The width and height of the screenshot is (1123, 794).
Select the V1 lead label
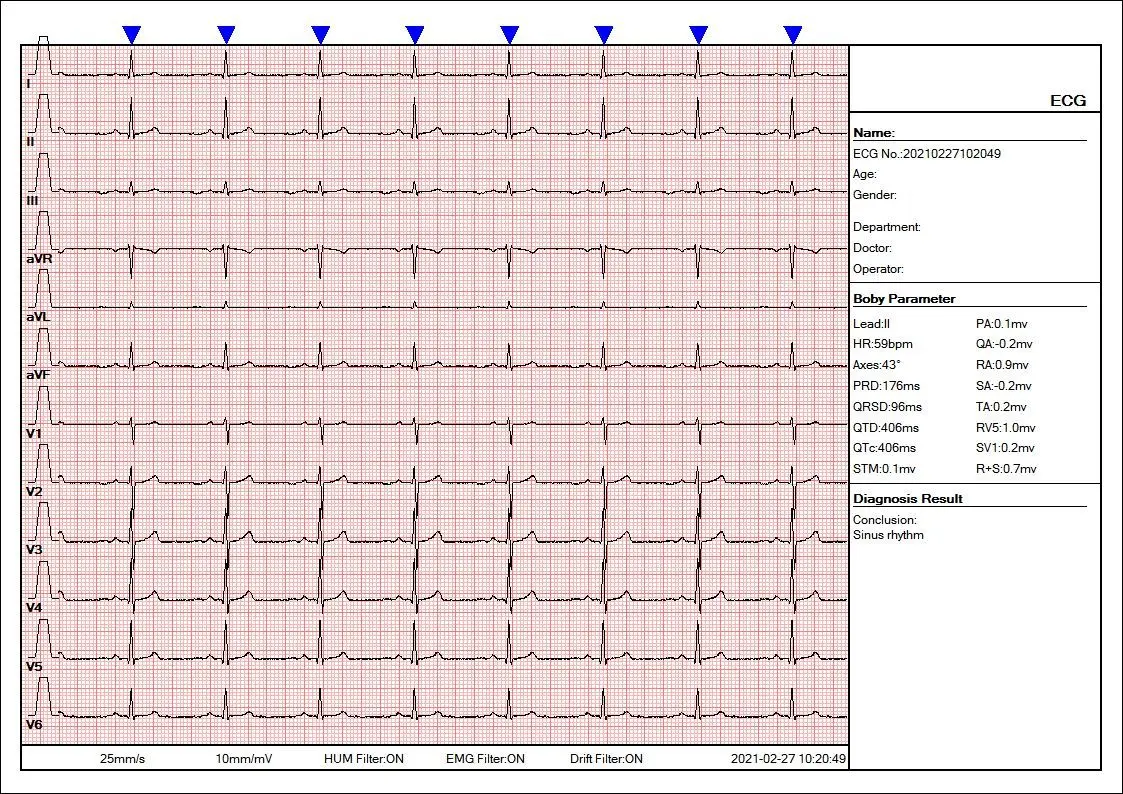coord(33,434)
